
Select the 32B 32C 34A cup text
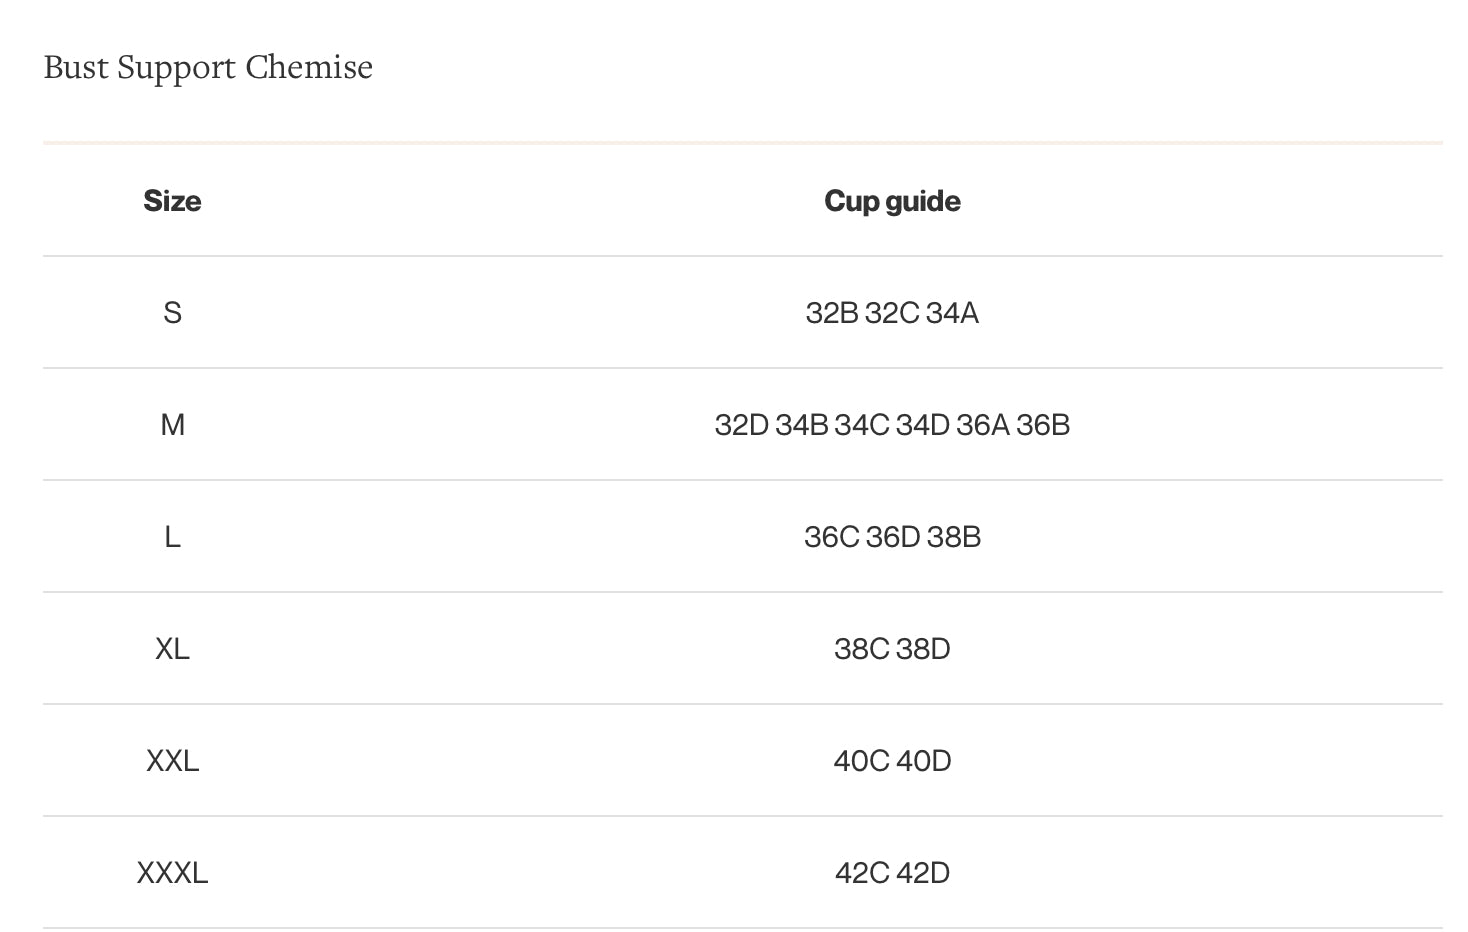[892, 313]
